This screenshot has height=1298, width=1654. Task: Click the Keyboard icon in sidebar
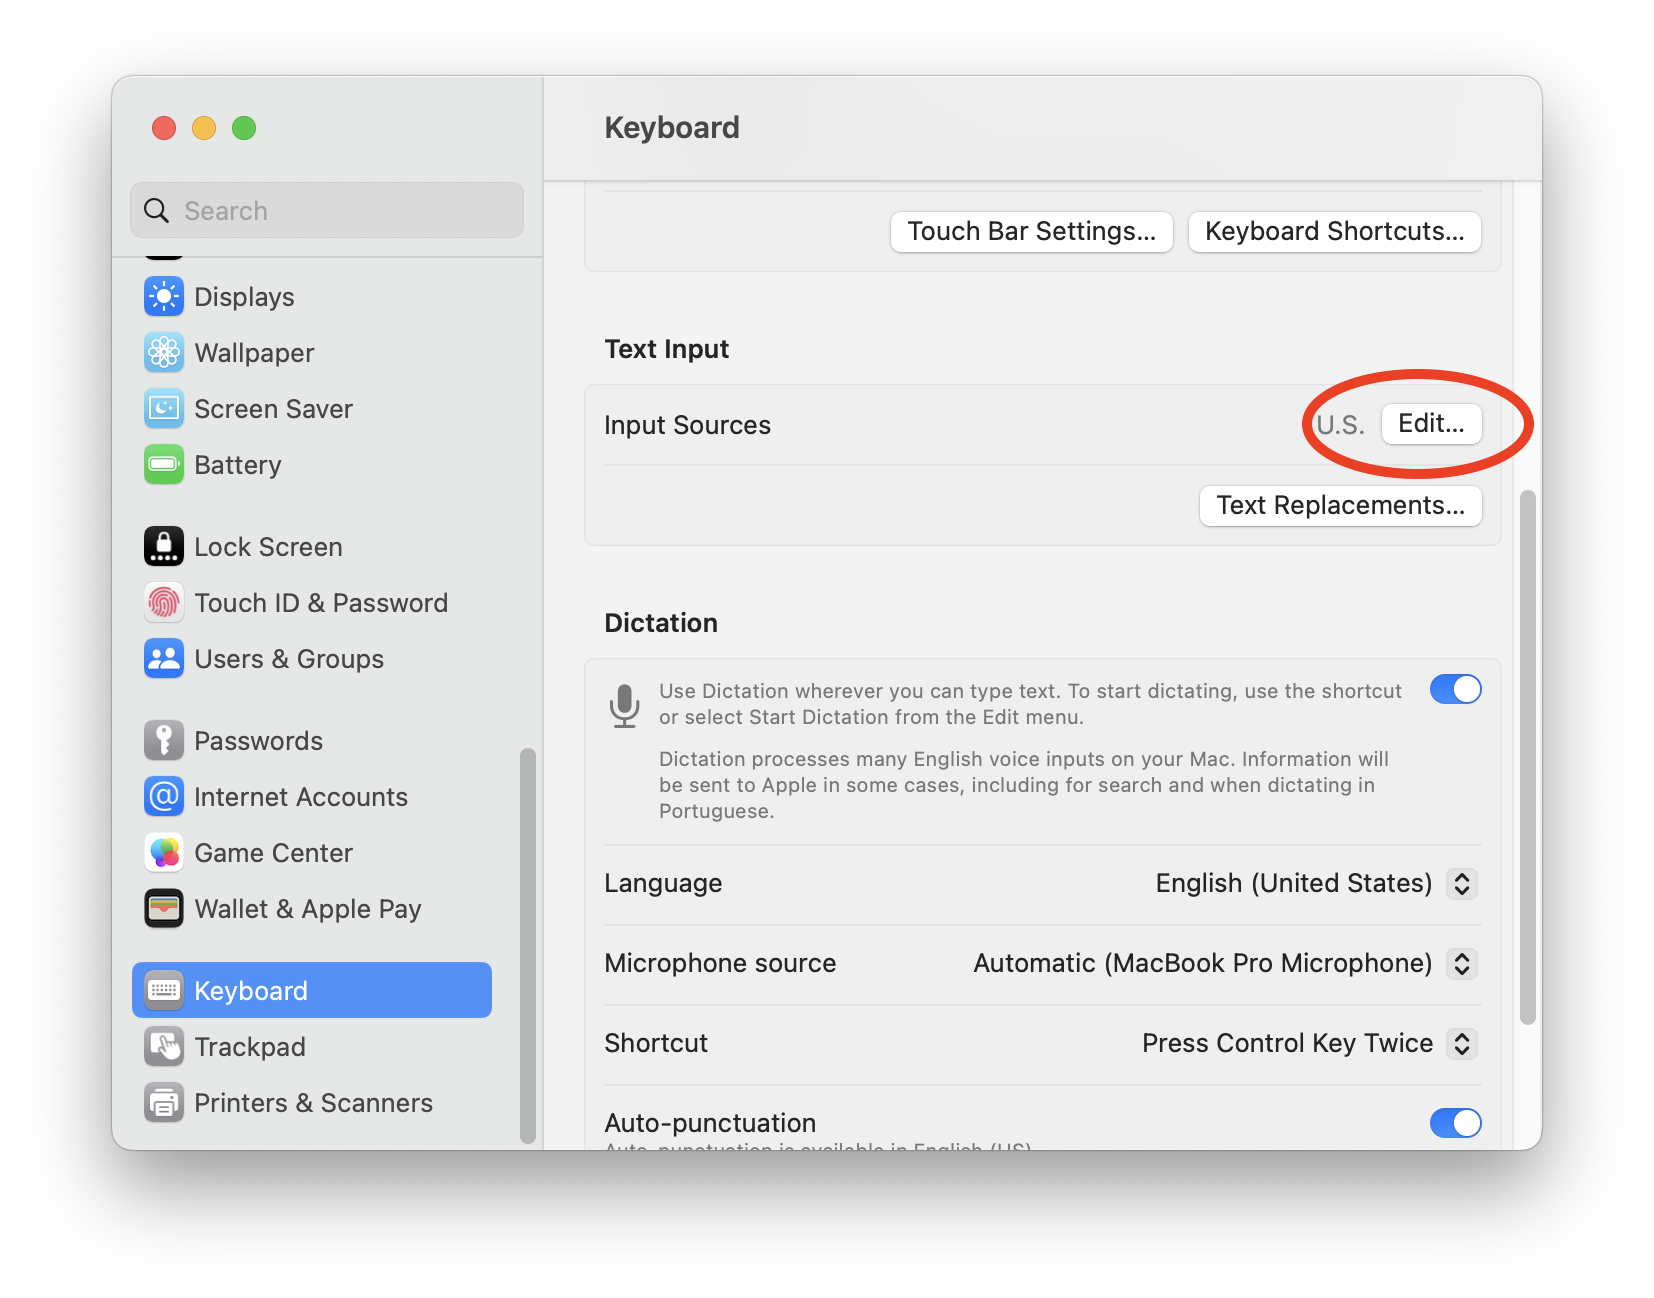click(164, 991)
